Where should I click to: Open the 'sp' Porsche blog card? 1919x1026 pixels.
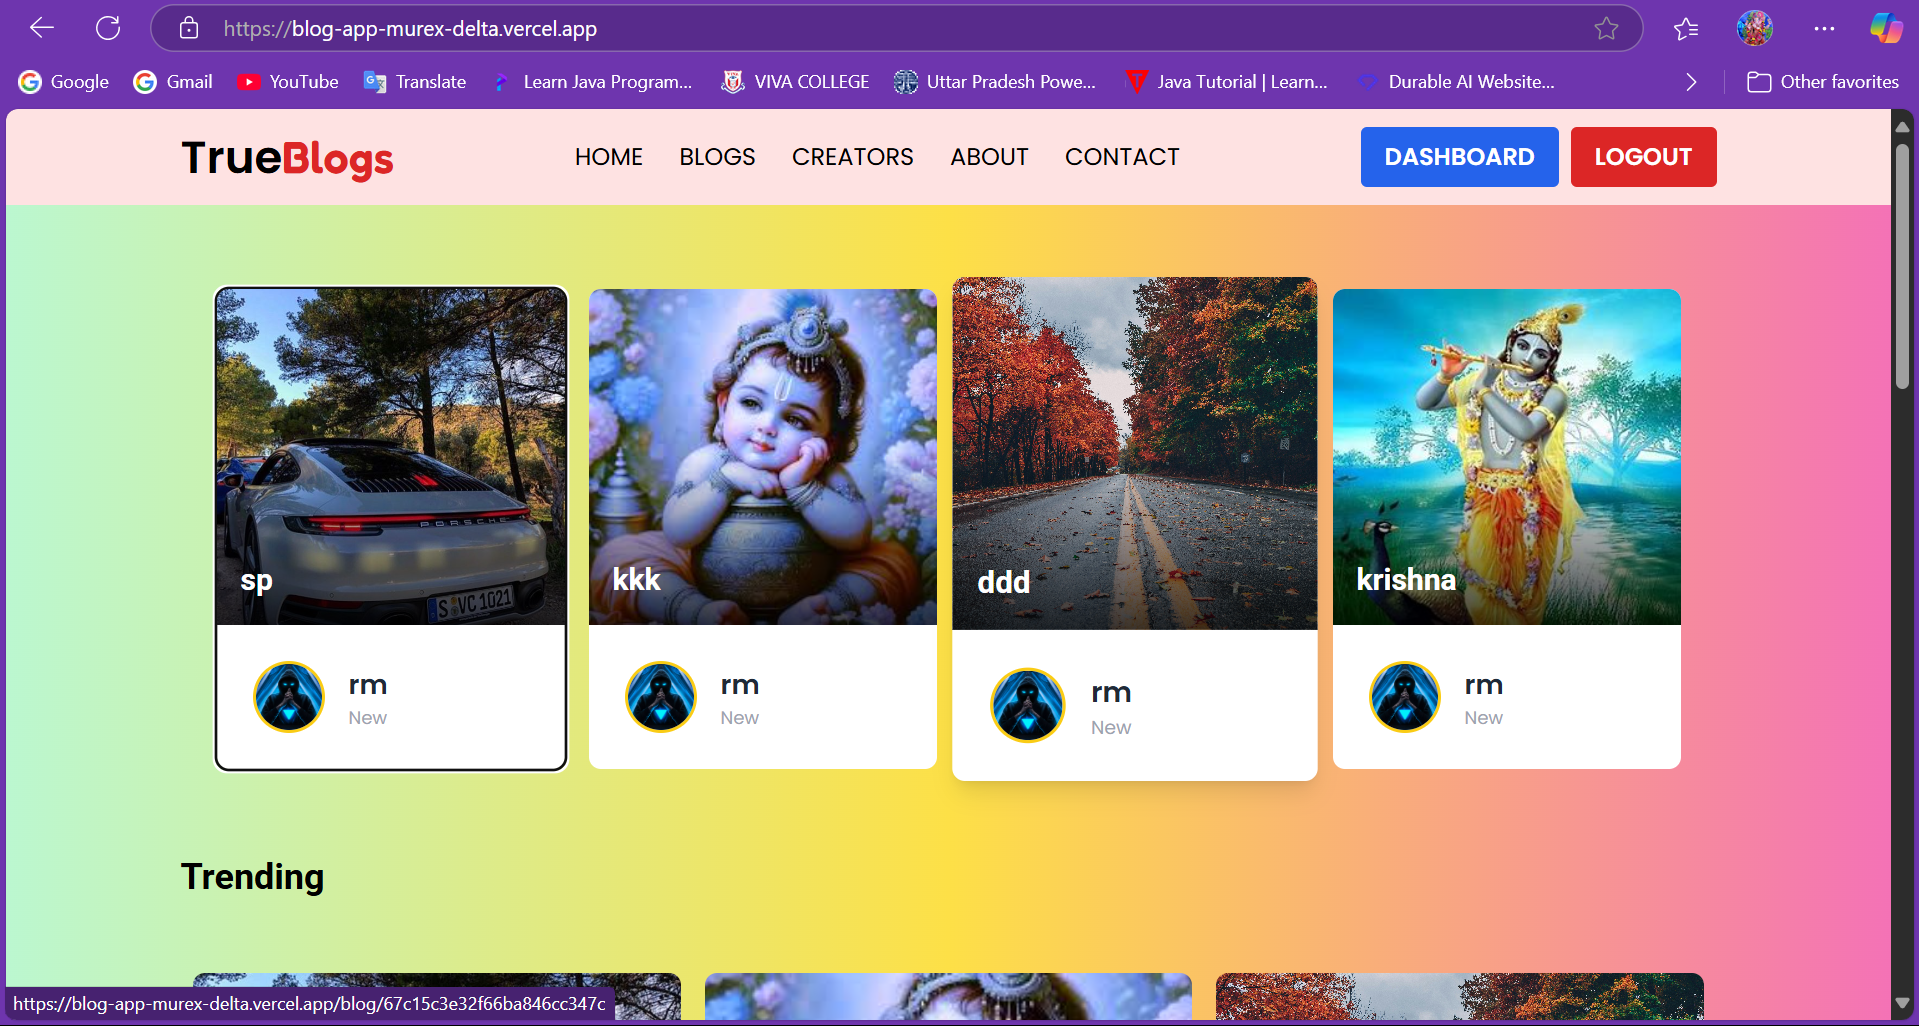[x=391, y=529]
